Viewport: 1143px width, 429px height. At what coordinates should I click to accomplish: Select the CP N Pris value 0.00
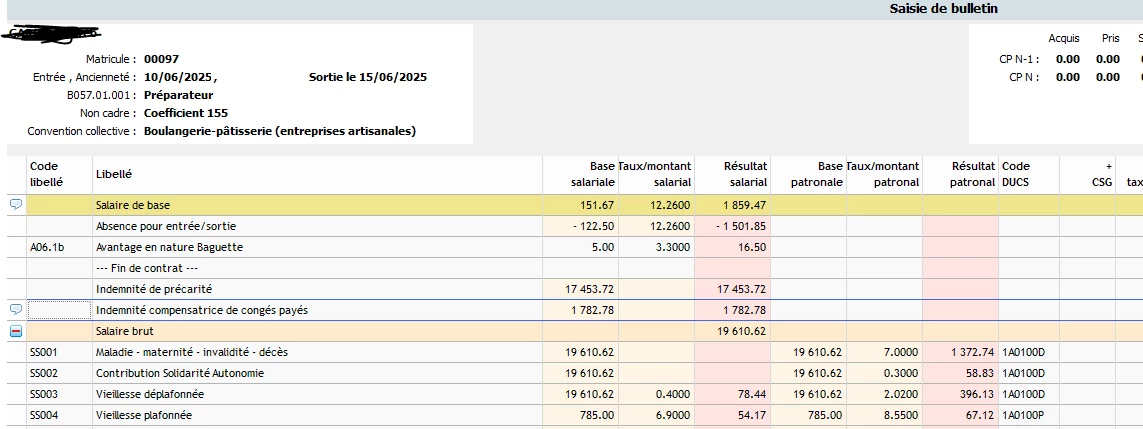click(x=1108, y=77)
